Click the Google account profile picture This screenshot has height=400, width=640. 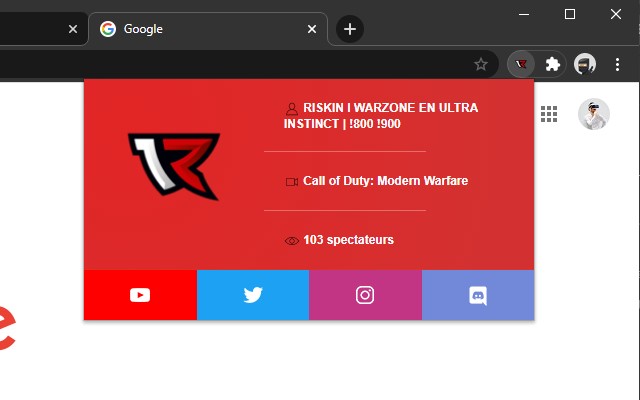pyautogui.click(x=594, y=114)
